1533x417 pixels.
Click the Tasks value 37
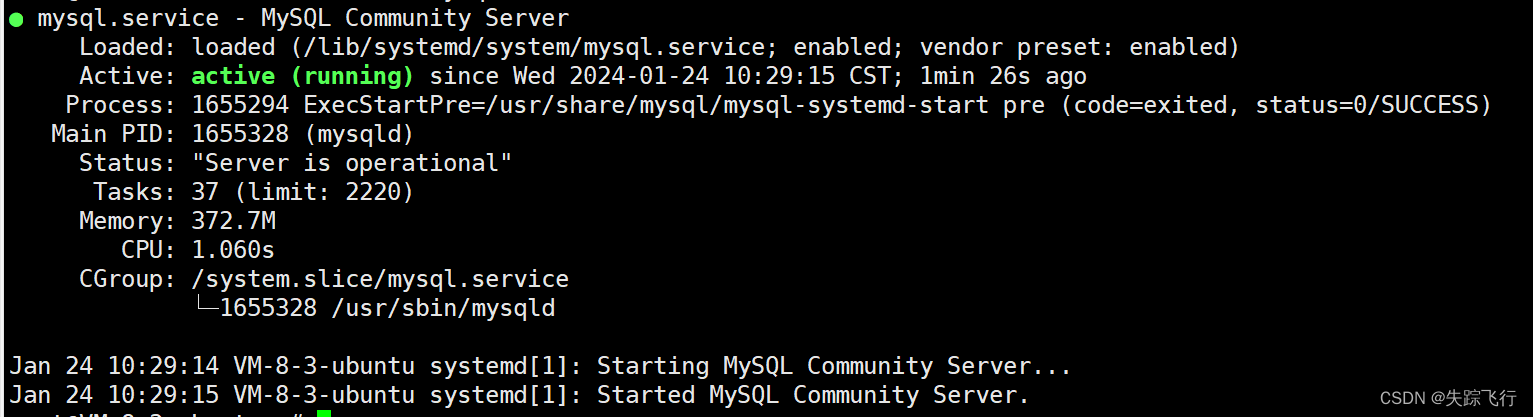click(205, 192)
